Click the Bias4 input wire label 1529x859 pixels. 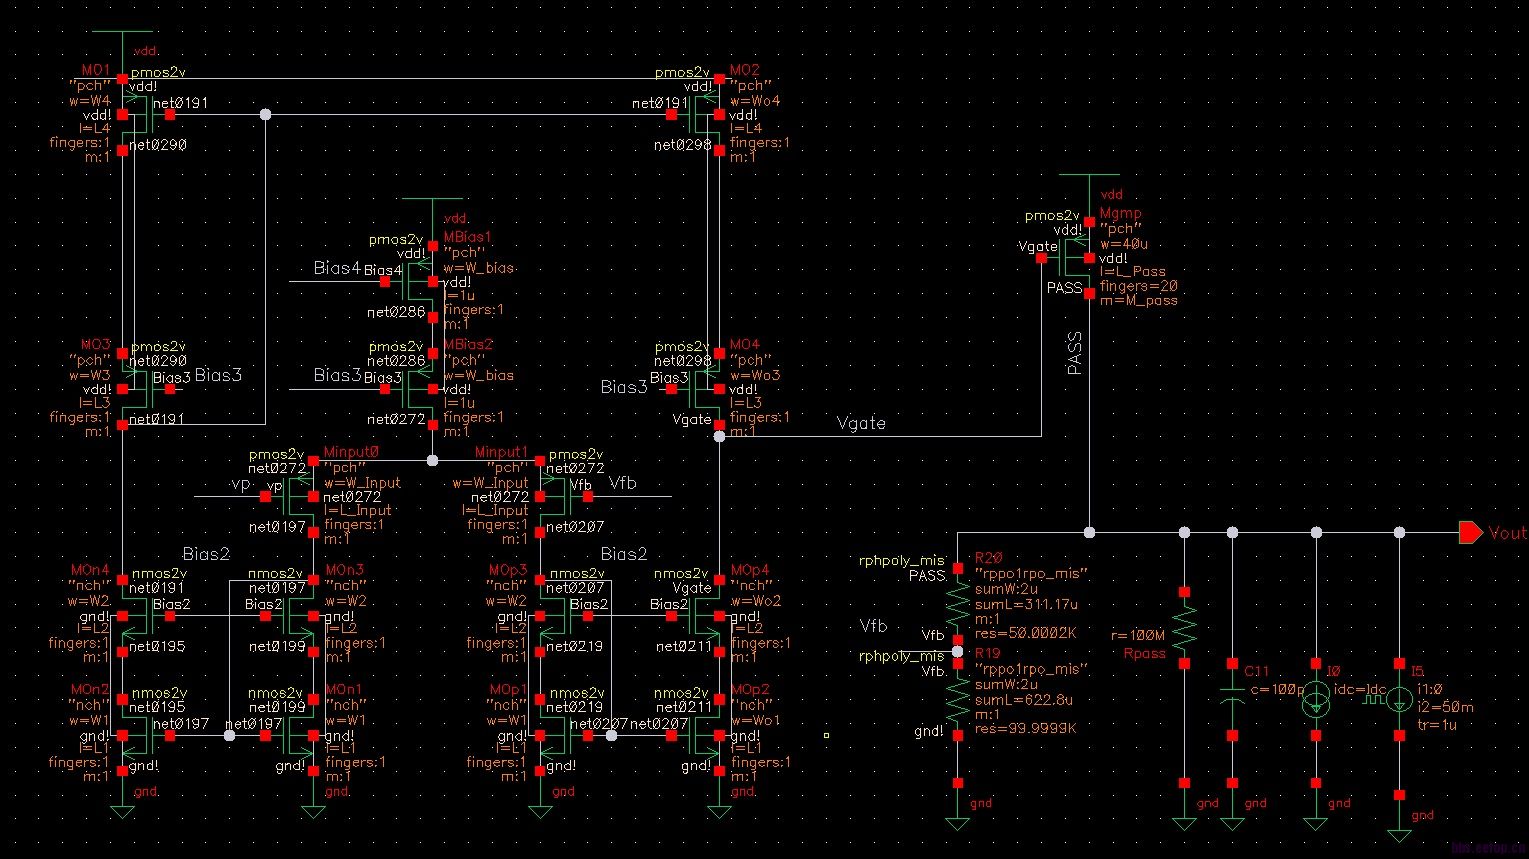(338, 268)
